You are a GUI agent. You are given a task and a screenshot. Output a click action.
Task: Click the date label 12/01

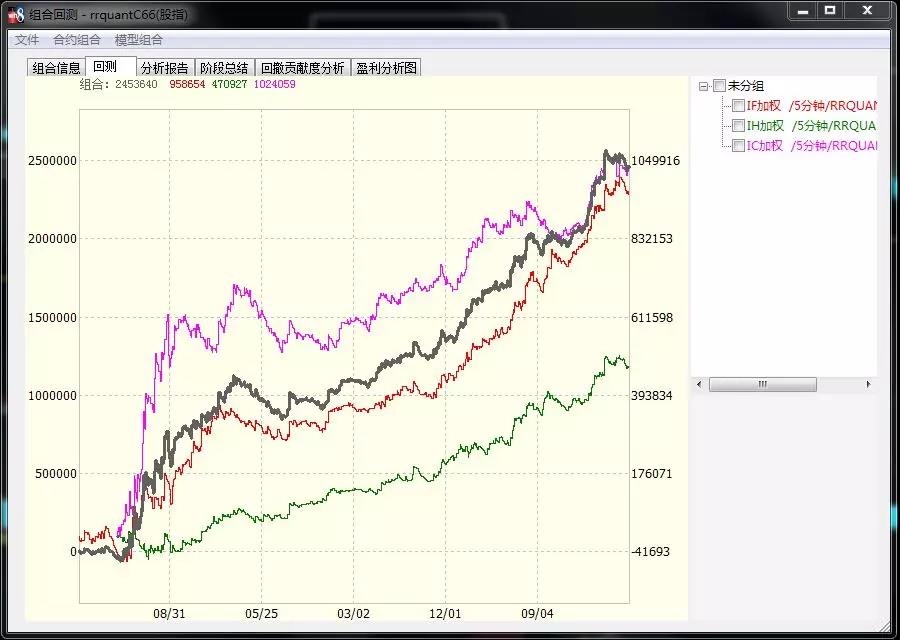click(x=445, y=614)
